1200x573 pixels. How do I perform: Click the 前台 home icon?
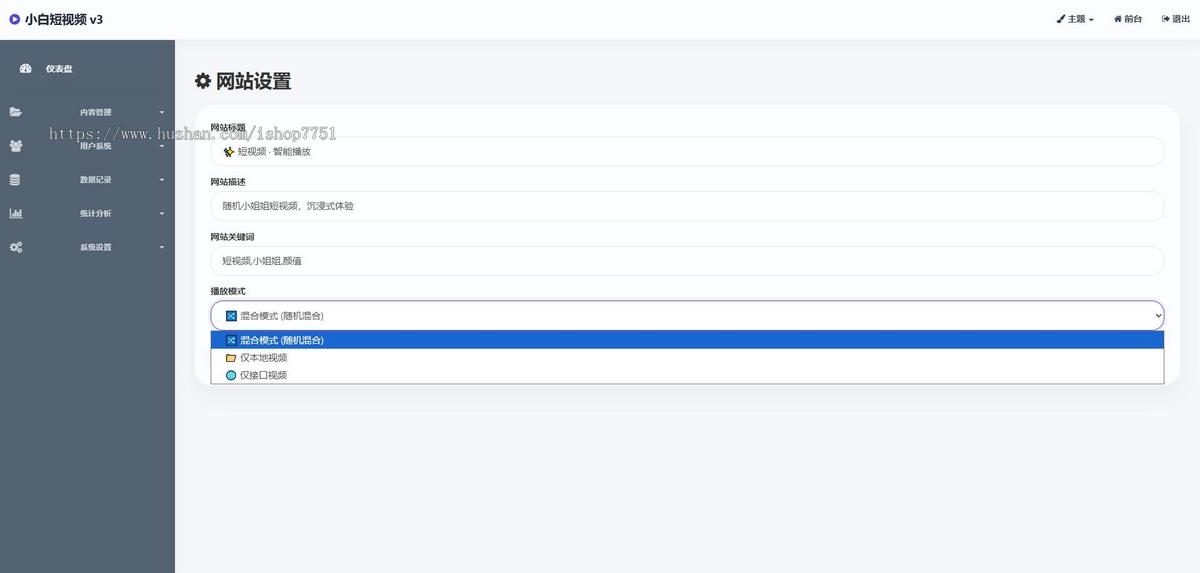click(1118, 19)
